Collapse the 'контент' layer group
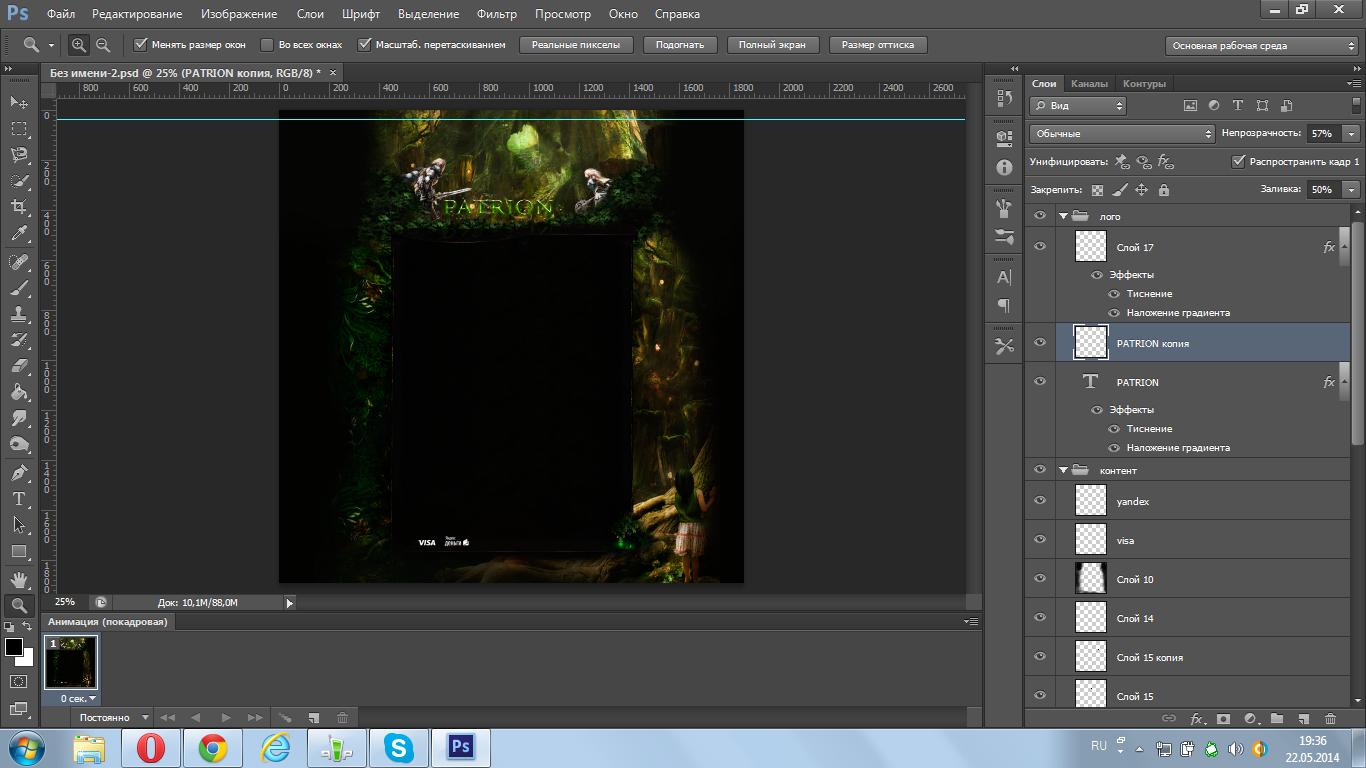Image resolution: width=1366 pixels, height=768 pixels. 1063,470
